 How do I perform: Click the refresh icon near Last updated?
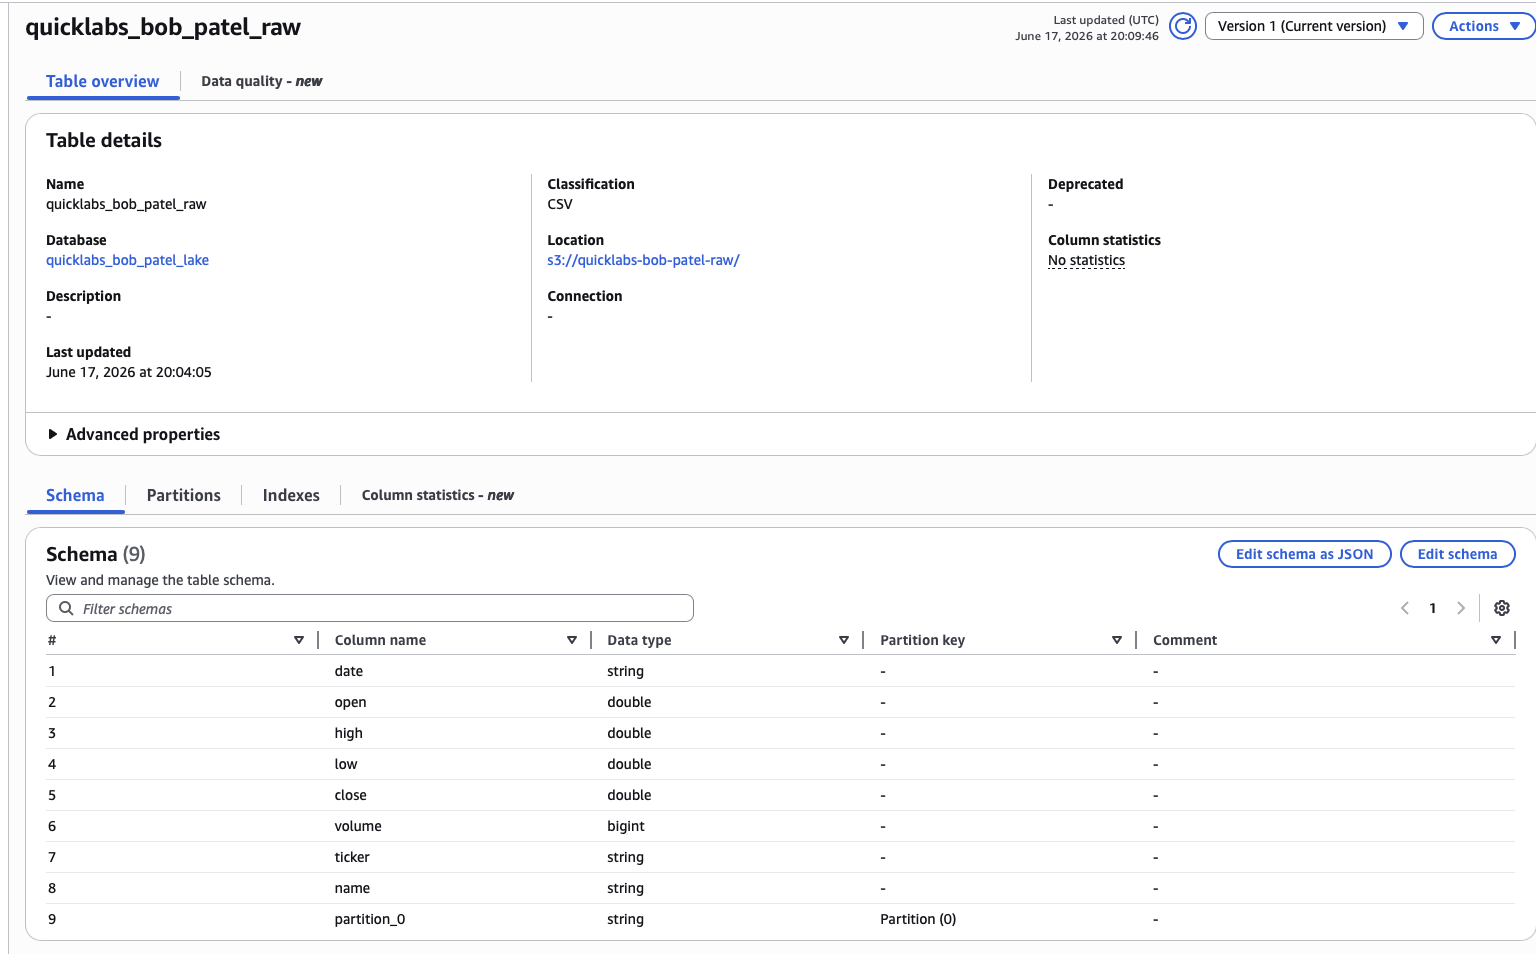pos(1183,26)
